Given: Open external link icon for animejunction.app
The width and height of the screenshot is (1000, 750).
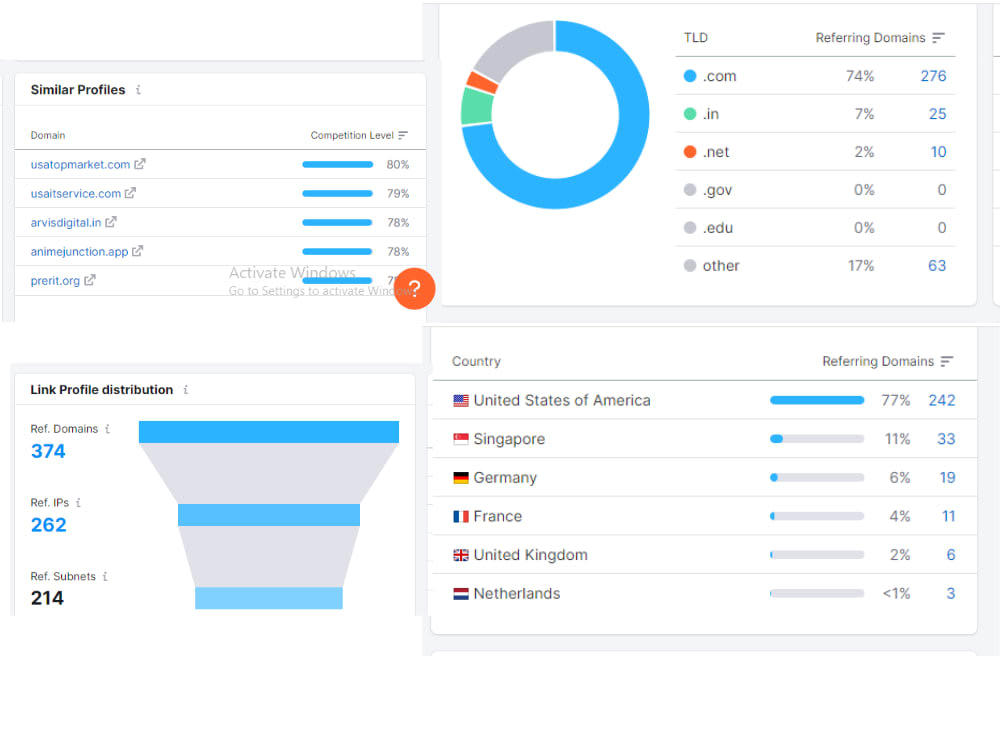Looking at the screenshot, I should pyautogui.click(x=137, y=251).
